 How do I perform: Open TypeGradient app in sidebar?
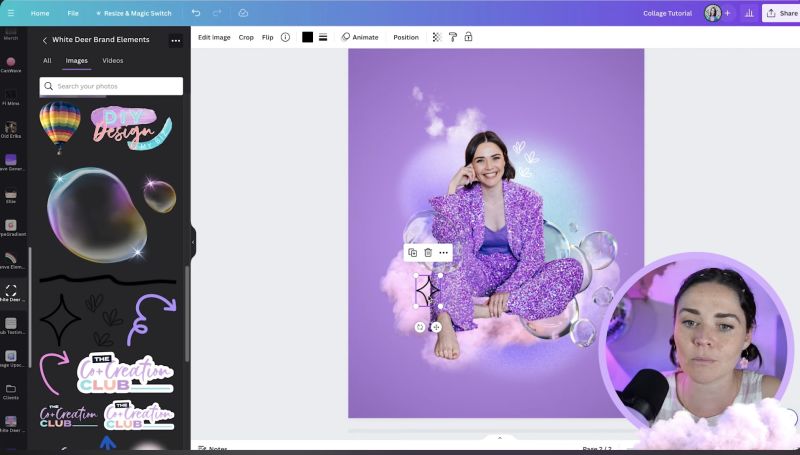pyautogui.click(x=11, y=228)
